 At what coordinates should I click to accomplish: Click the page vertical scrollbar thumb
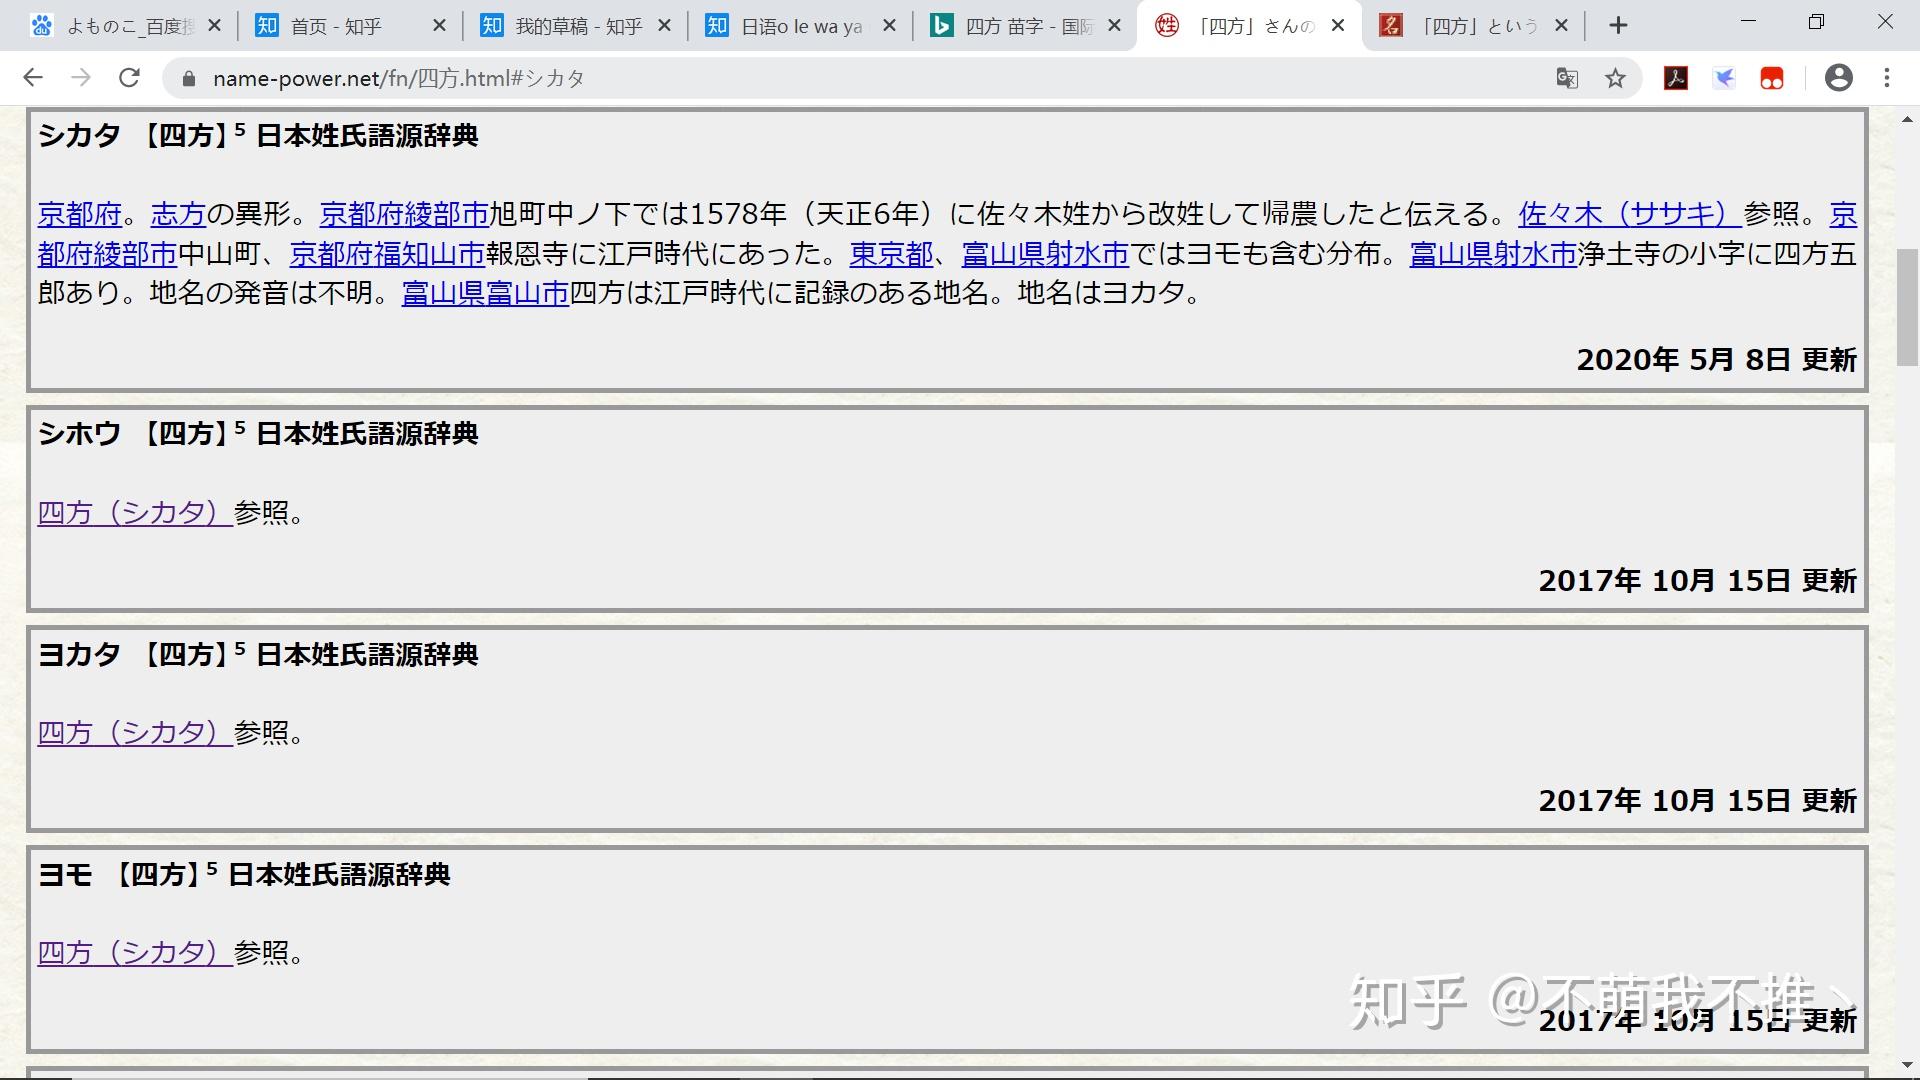click(1907, 307)
